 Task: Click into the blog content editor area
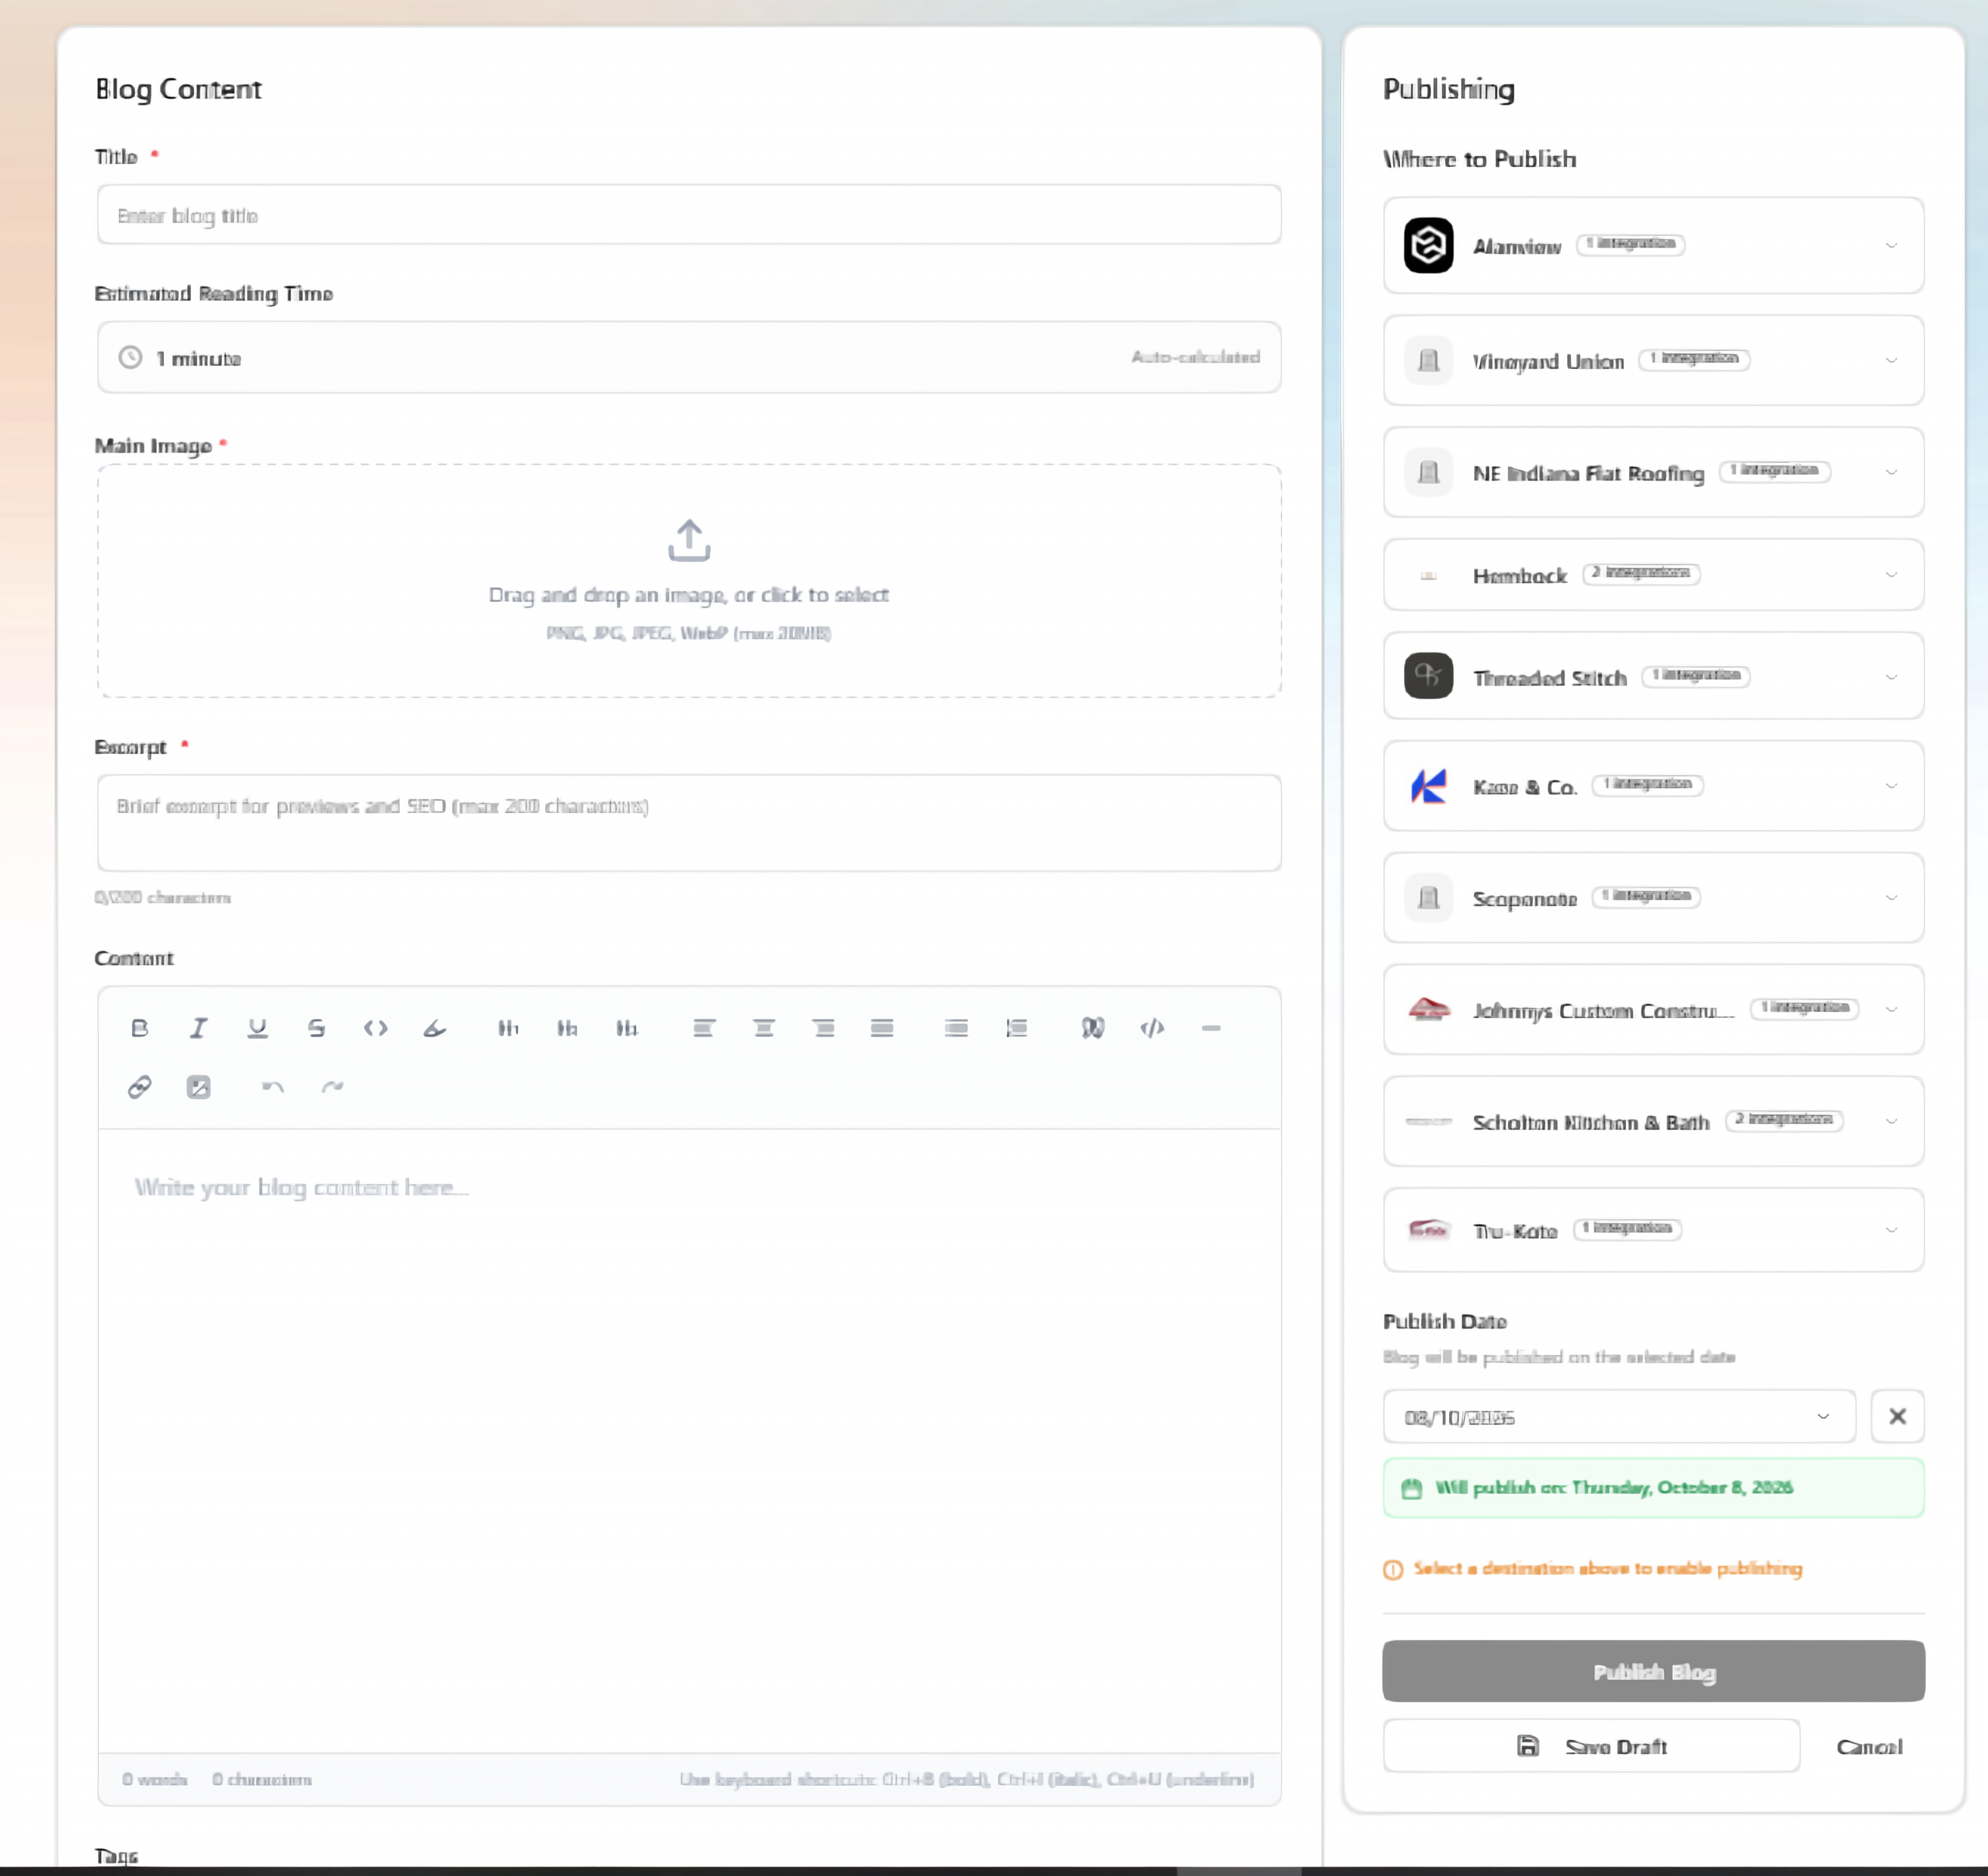(x=689, y=1440)
